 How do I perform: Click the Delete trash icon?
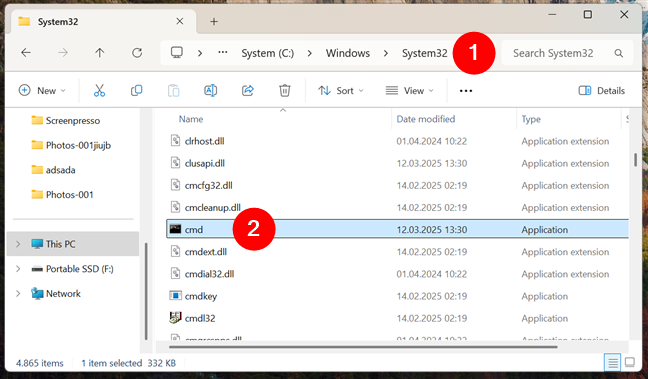(x=285, y=91)
